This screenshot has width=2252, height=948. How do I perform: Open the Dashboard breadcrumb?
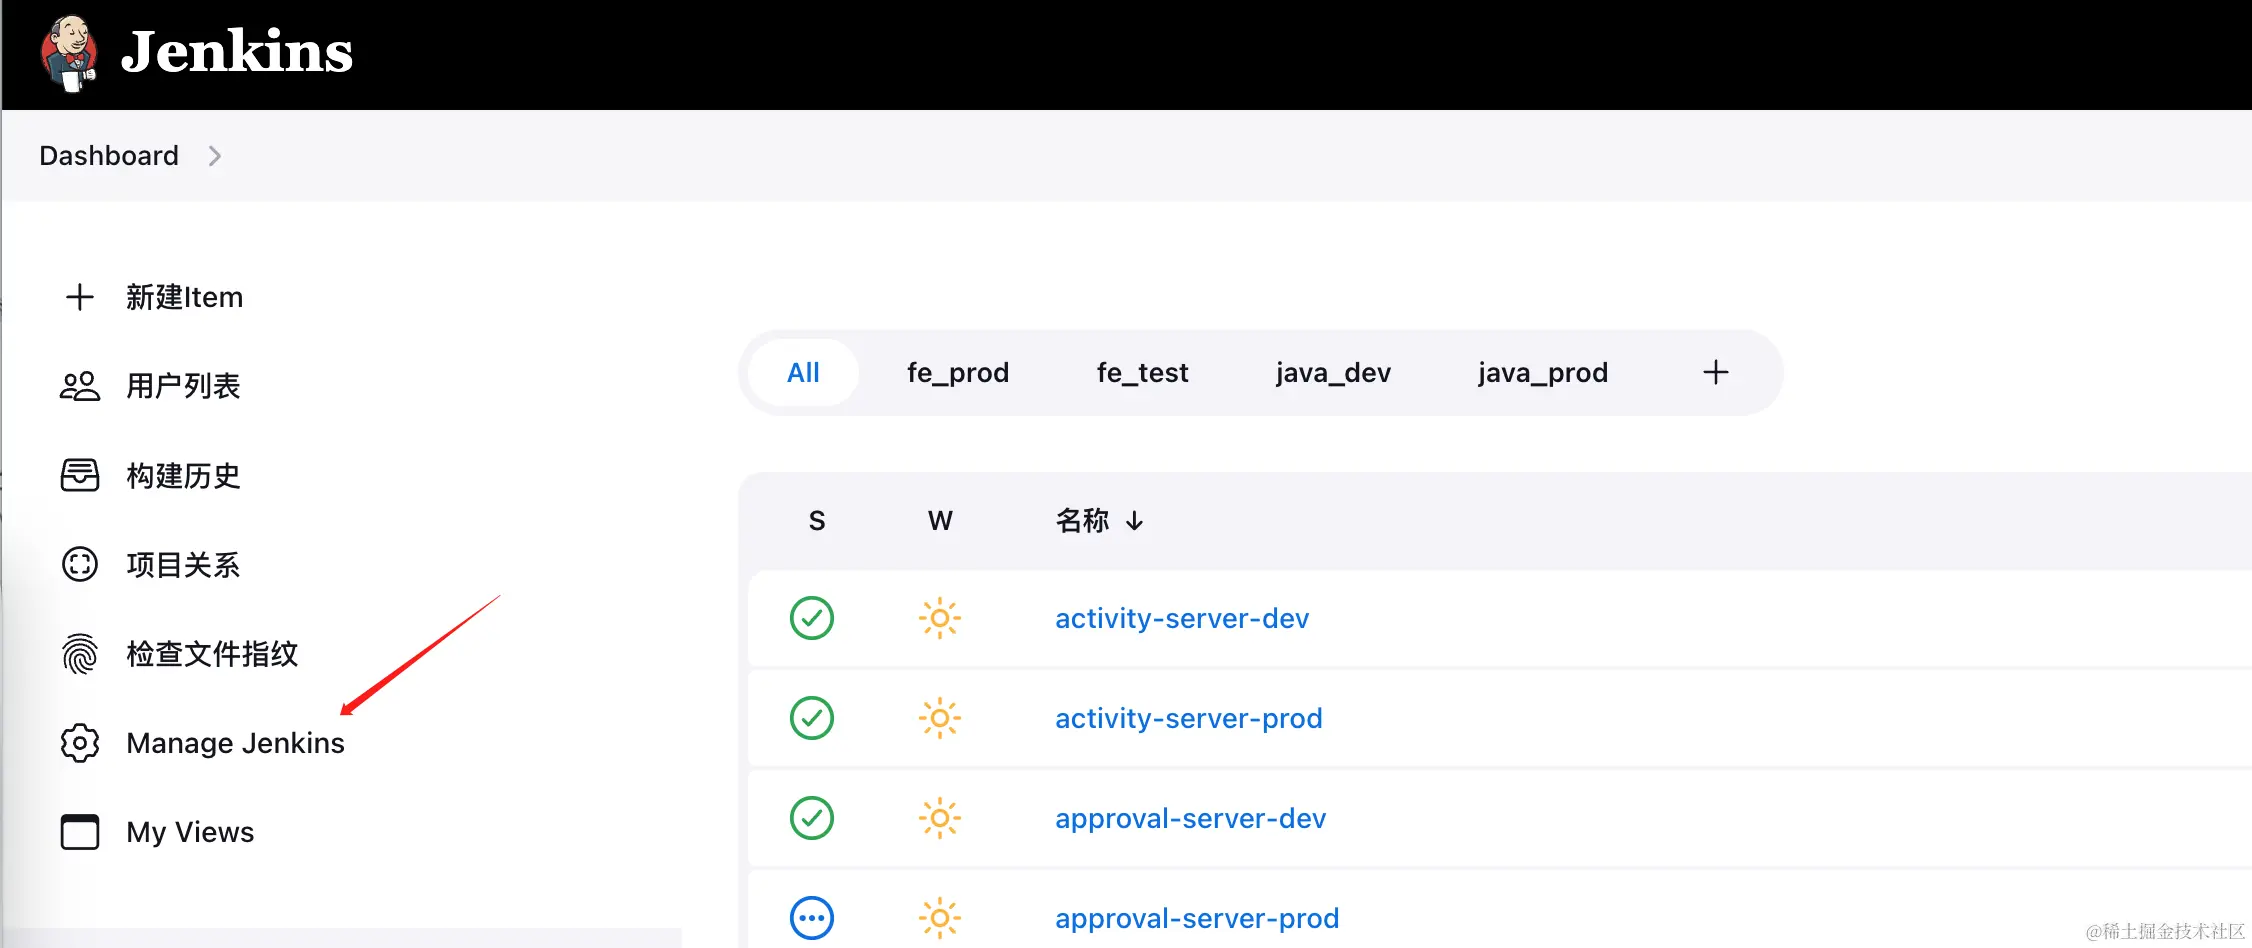[x=109, y=156]
